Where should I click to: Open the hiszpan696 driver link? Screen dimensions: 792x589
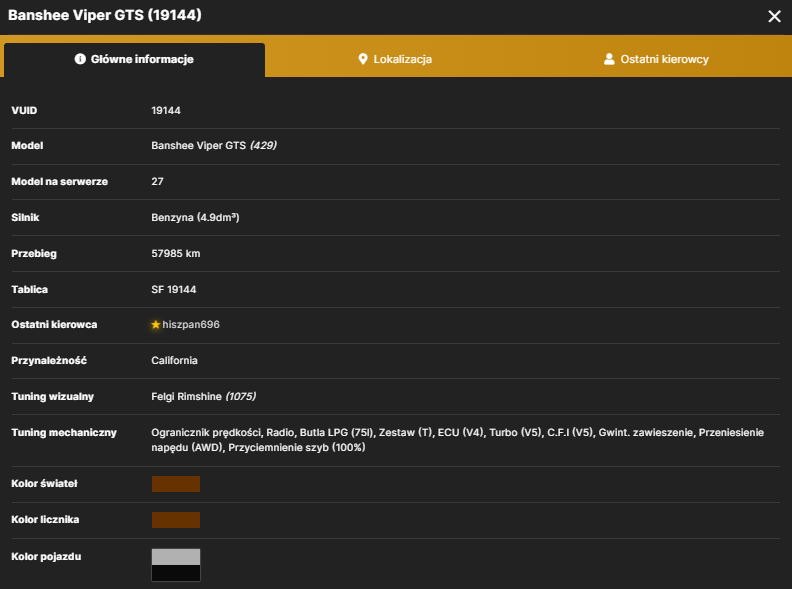tap(191, 324)
